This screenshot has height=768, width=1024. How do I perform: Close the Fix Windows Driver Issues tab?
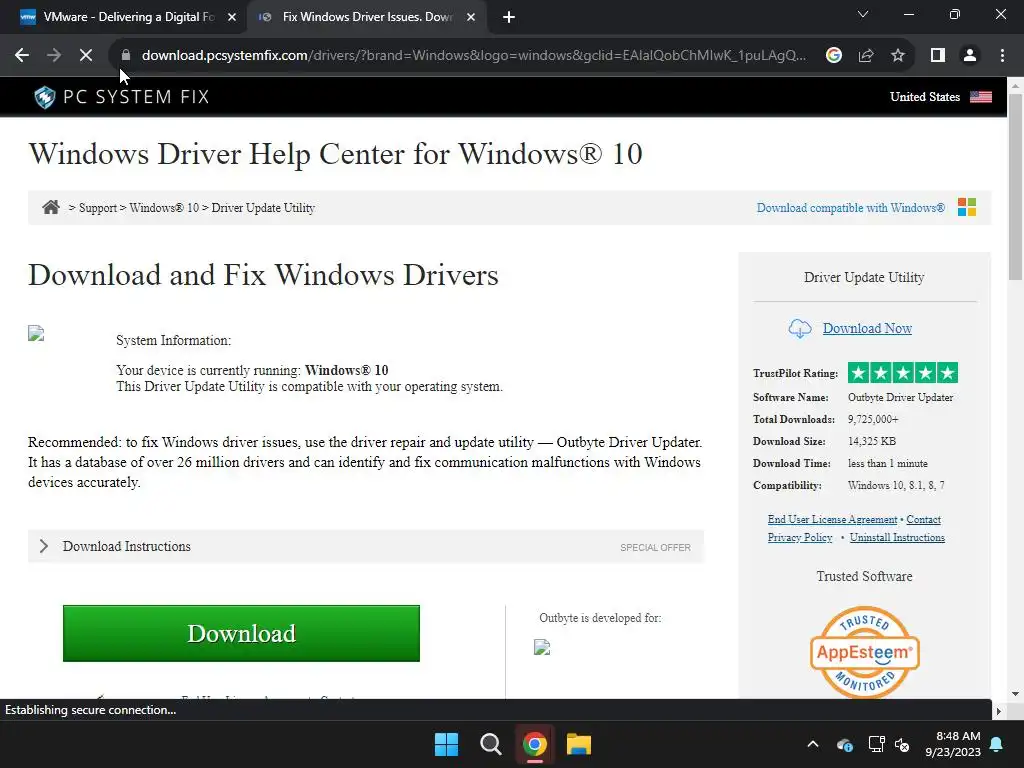pyautogui.click(x=471, y=18)
